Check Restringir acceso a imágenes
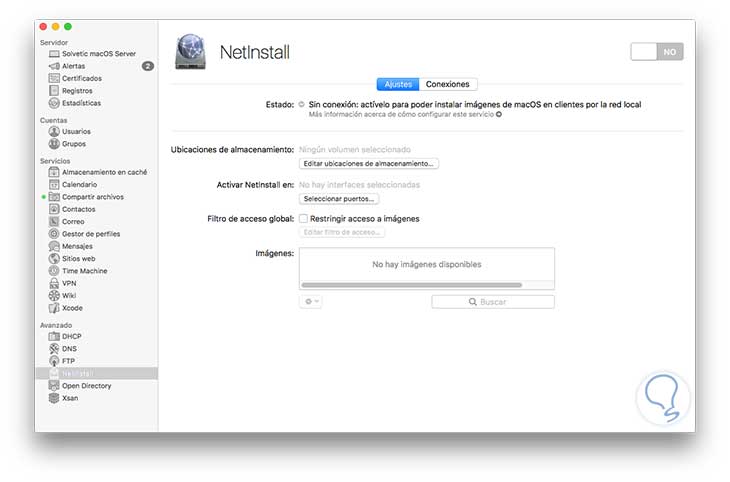The image size is (730, 482). [304, 218]
